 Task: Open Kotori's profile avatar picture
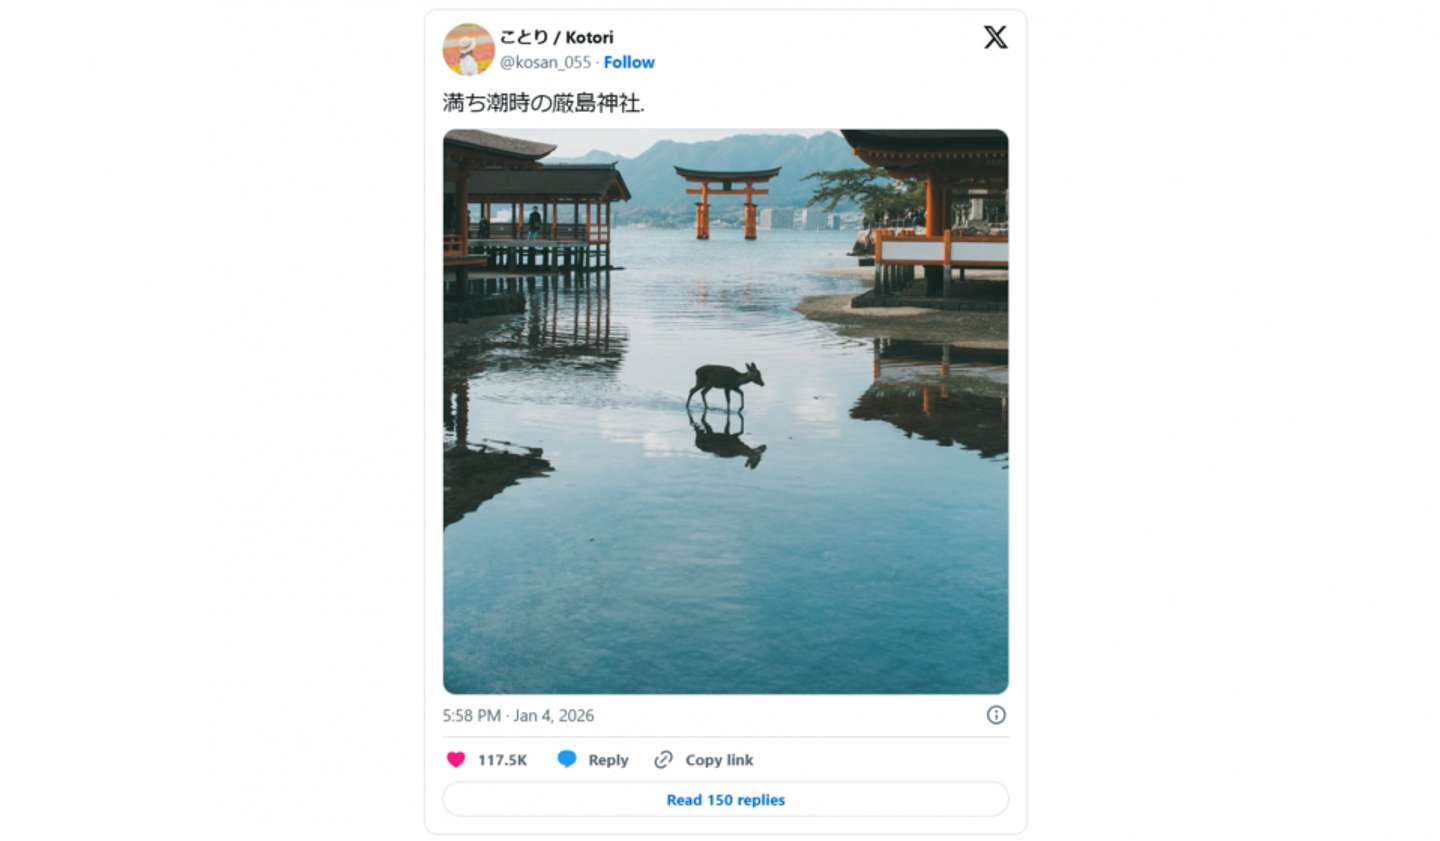click(x=468, y=49)
